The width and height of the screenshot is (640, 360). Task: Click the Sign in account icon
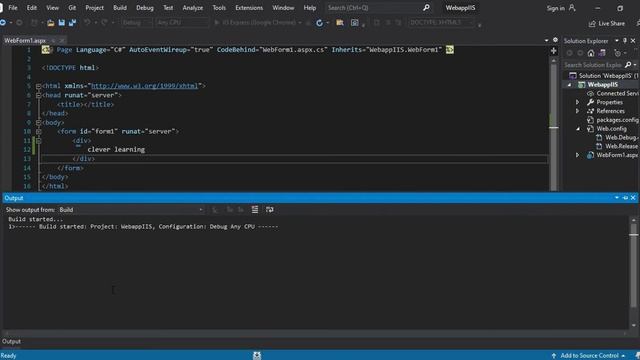[x=572, y=8]
